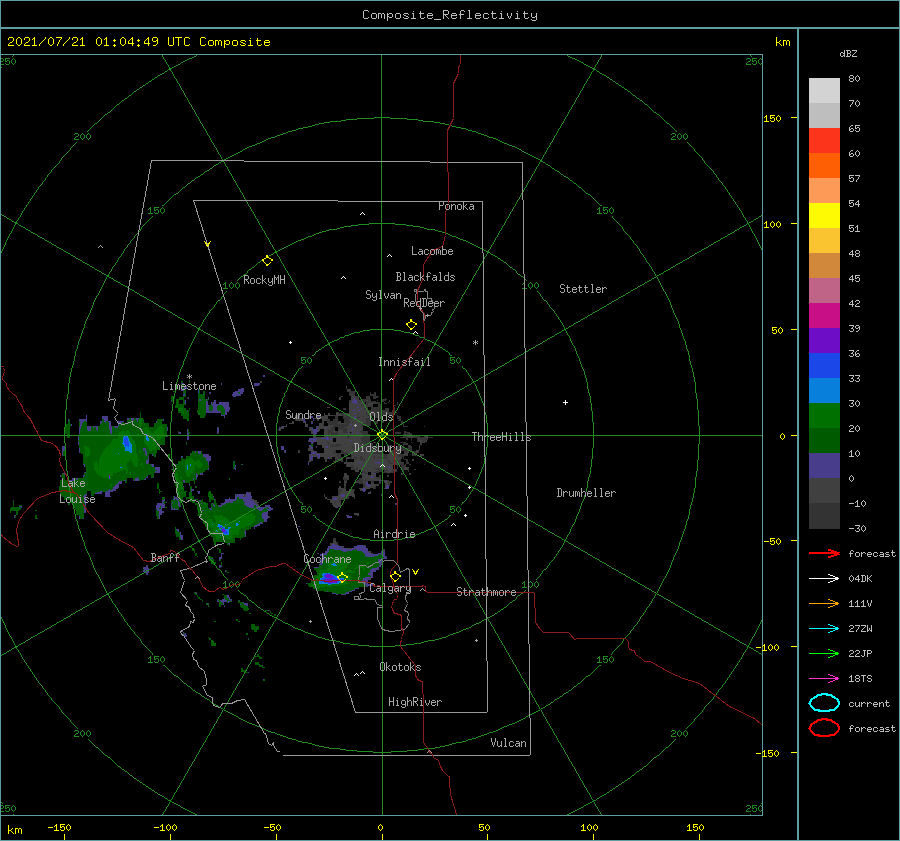Click the Okotoks label

tap(401, 667)
